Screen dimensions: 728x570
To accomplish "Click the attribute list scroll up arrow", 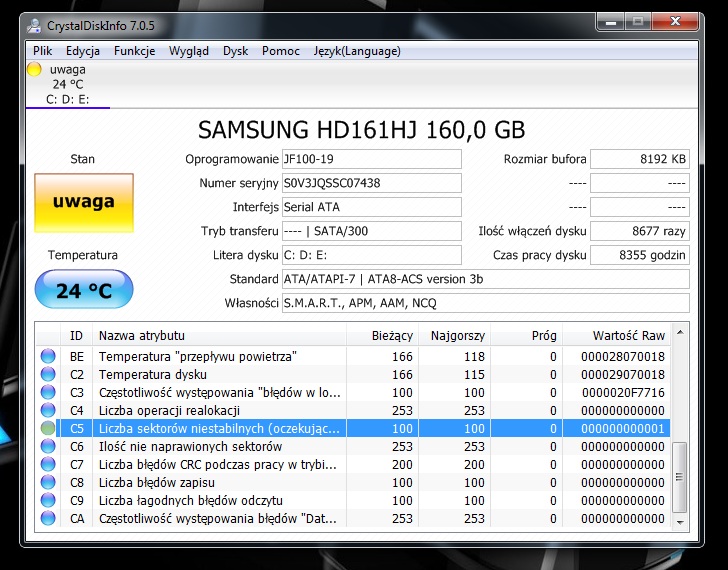I will (680, 332).
